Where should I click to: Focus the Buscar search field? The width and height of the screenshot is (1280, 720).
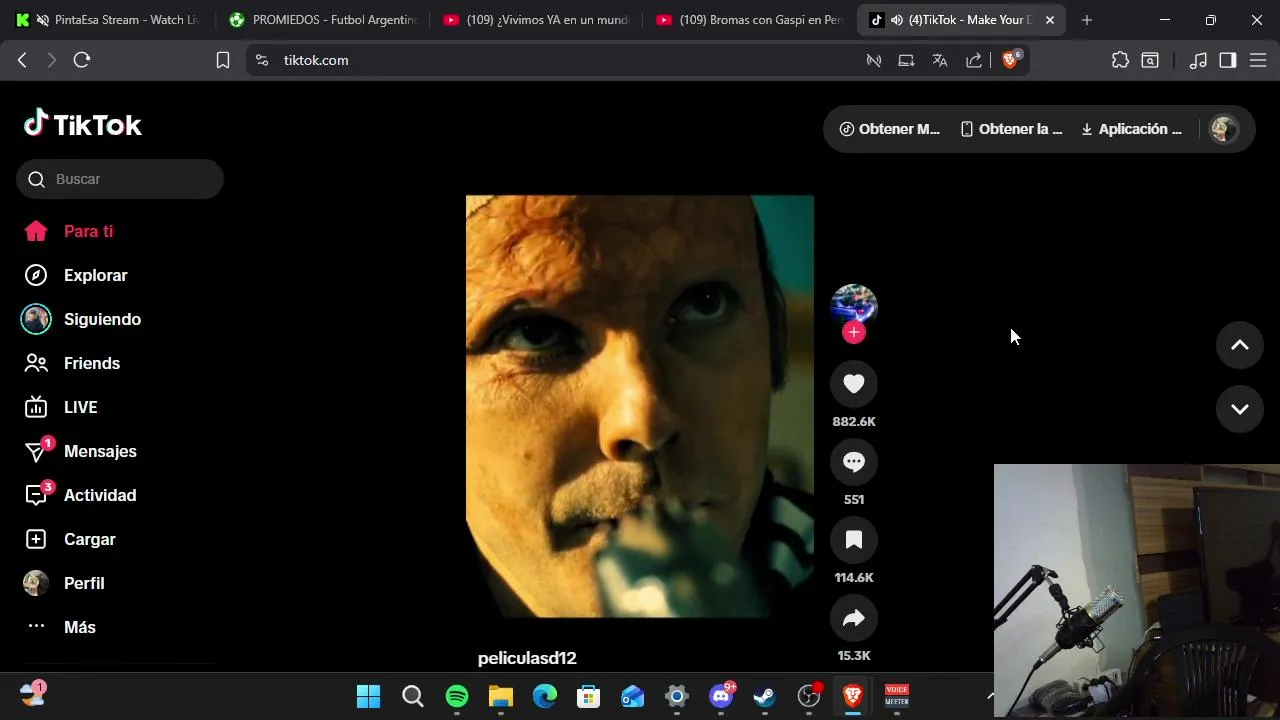tap(120, 179)
